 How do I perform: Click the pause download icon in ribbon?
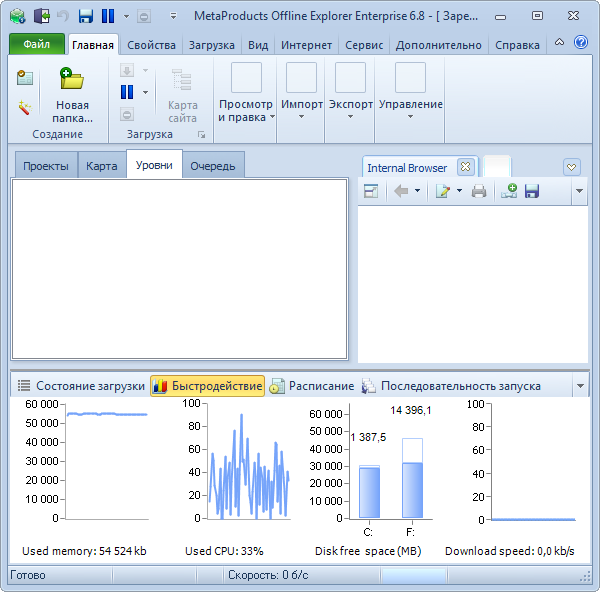pyautogui.click(x=127, y=92)
